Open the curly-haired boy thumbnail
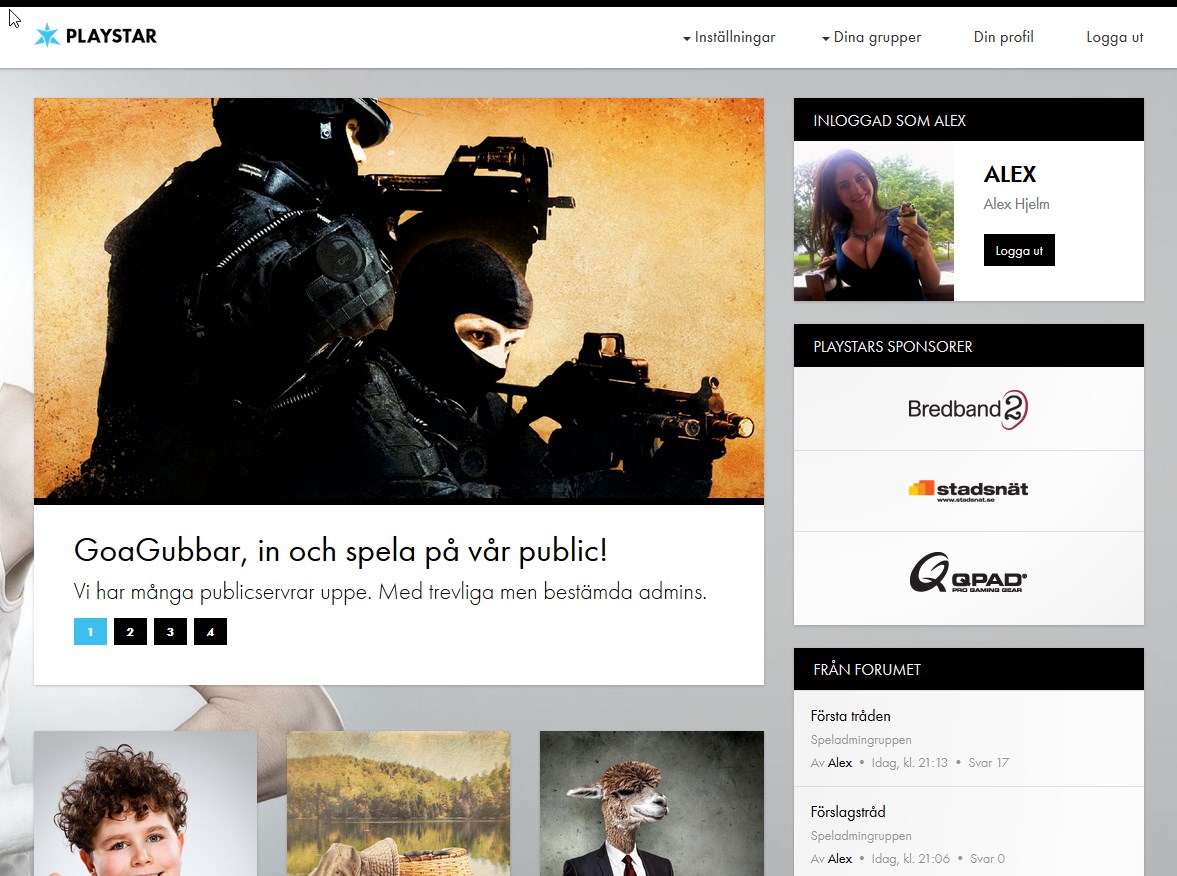This screenshot has width=1177, height=876. pyautogui.click(x=146, y=803)
